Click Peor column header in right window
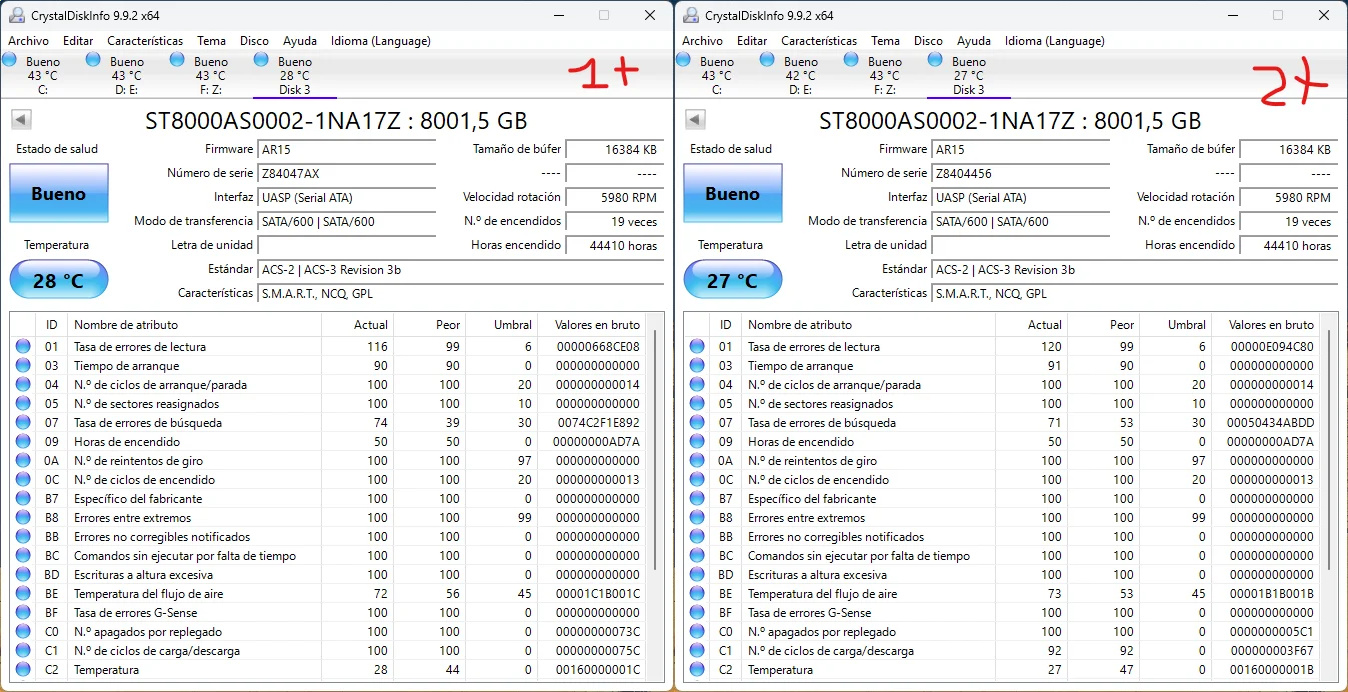 (1104, 325)
